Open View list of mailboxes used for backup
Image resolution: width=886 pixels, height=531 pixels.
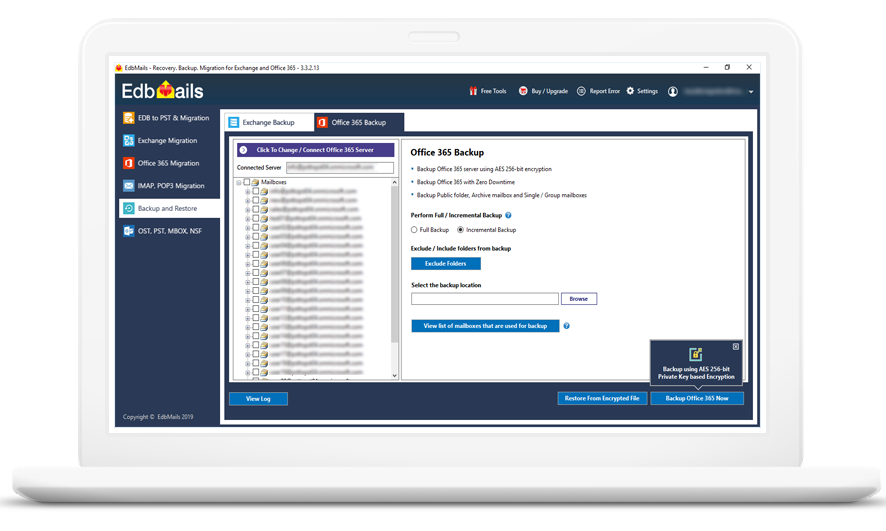(485, 326)
